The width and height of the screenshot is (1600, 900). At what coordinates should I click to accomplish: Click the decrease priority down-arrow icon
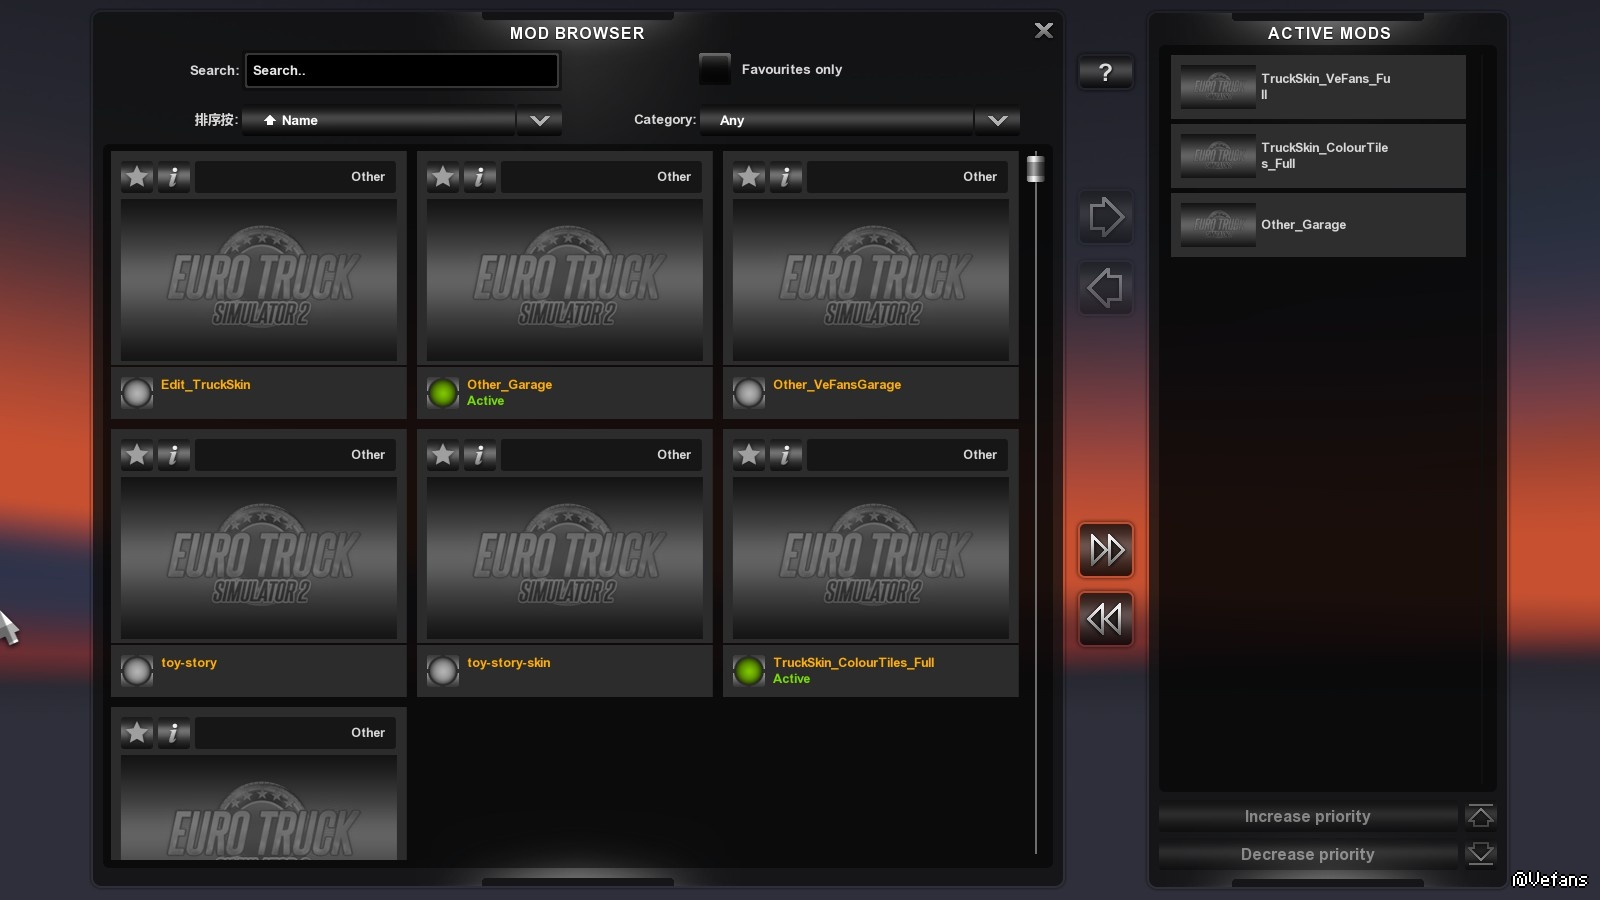click(1481, 854)
